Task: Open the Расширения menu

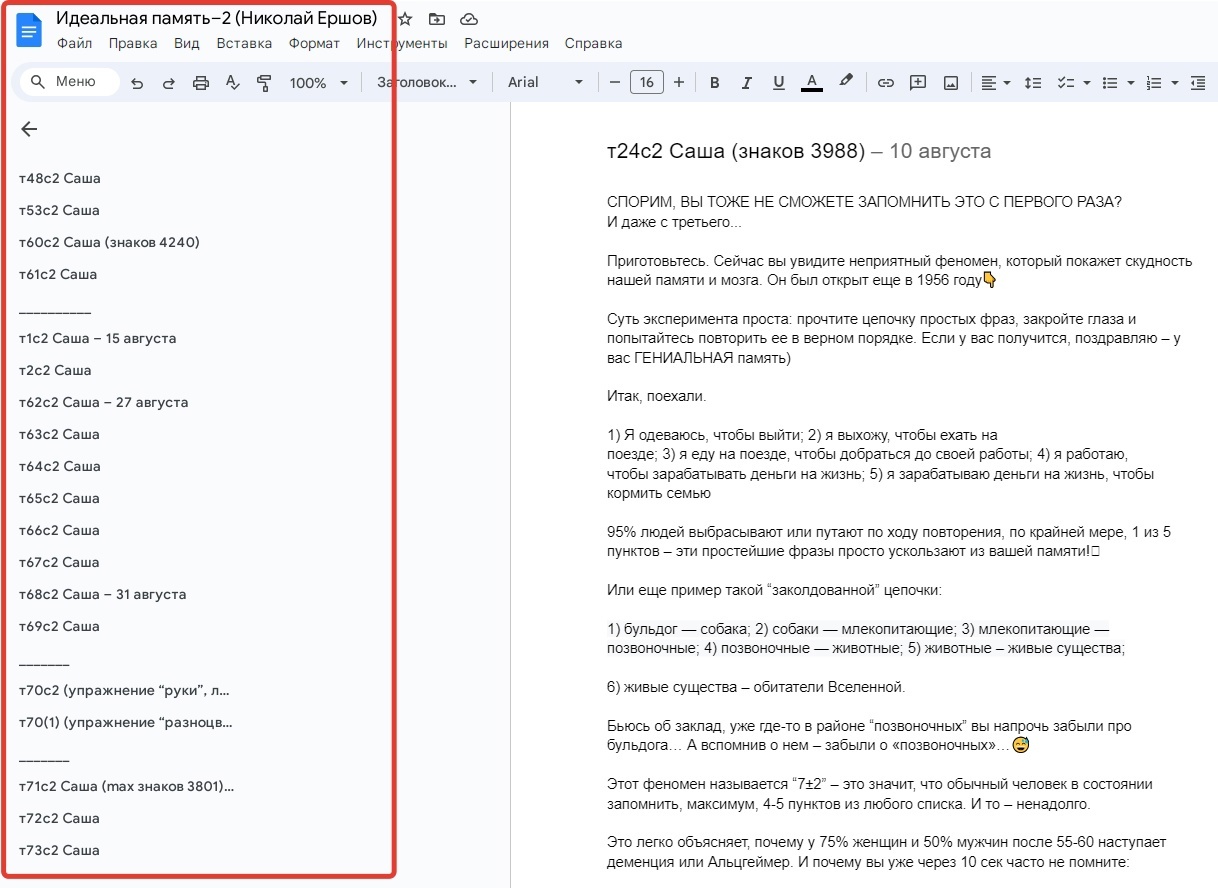Action: pos(506,43)
